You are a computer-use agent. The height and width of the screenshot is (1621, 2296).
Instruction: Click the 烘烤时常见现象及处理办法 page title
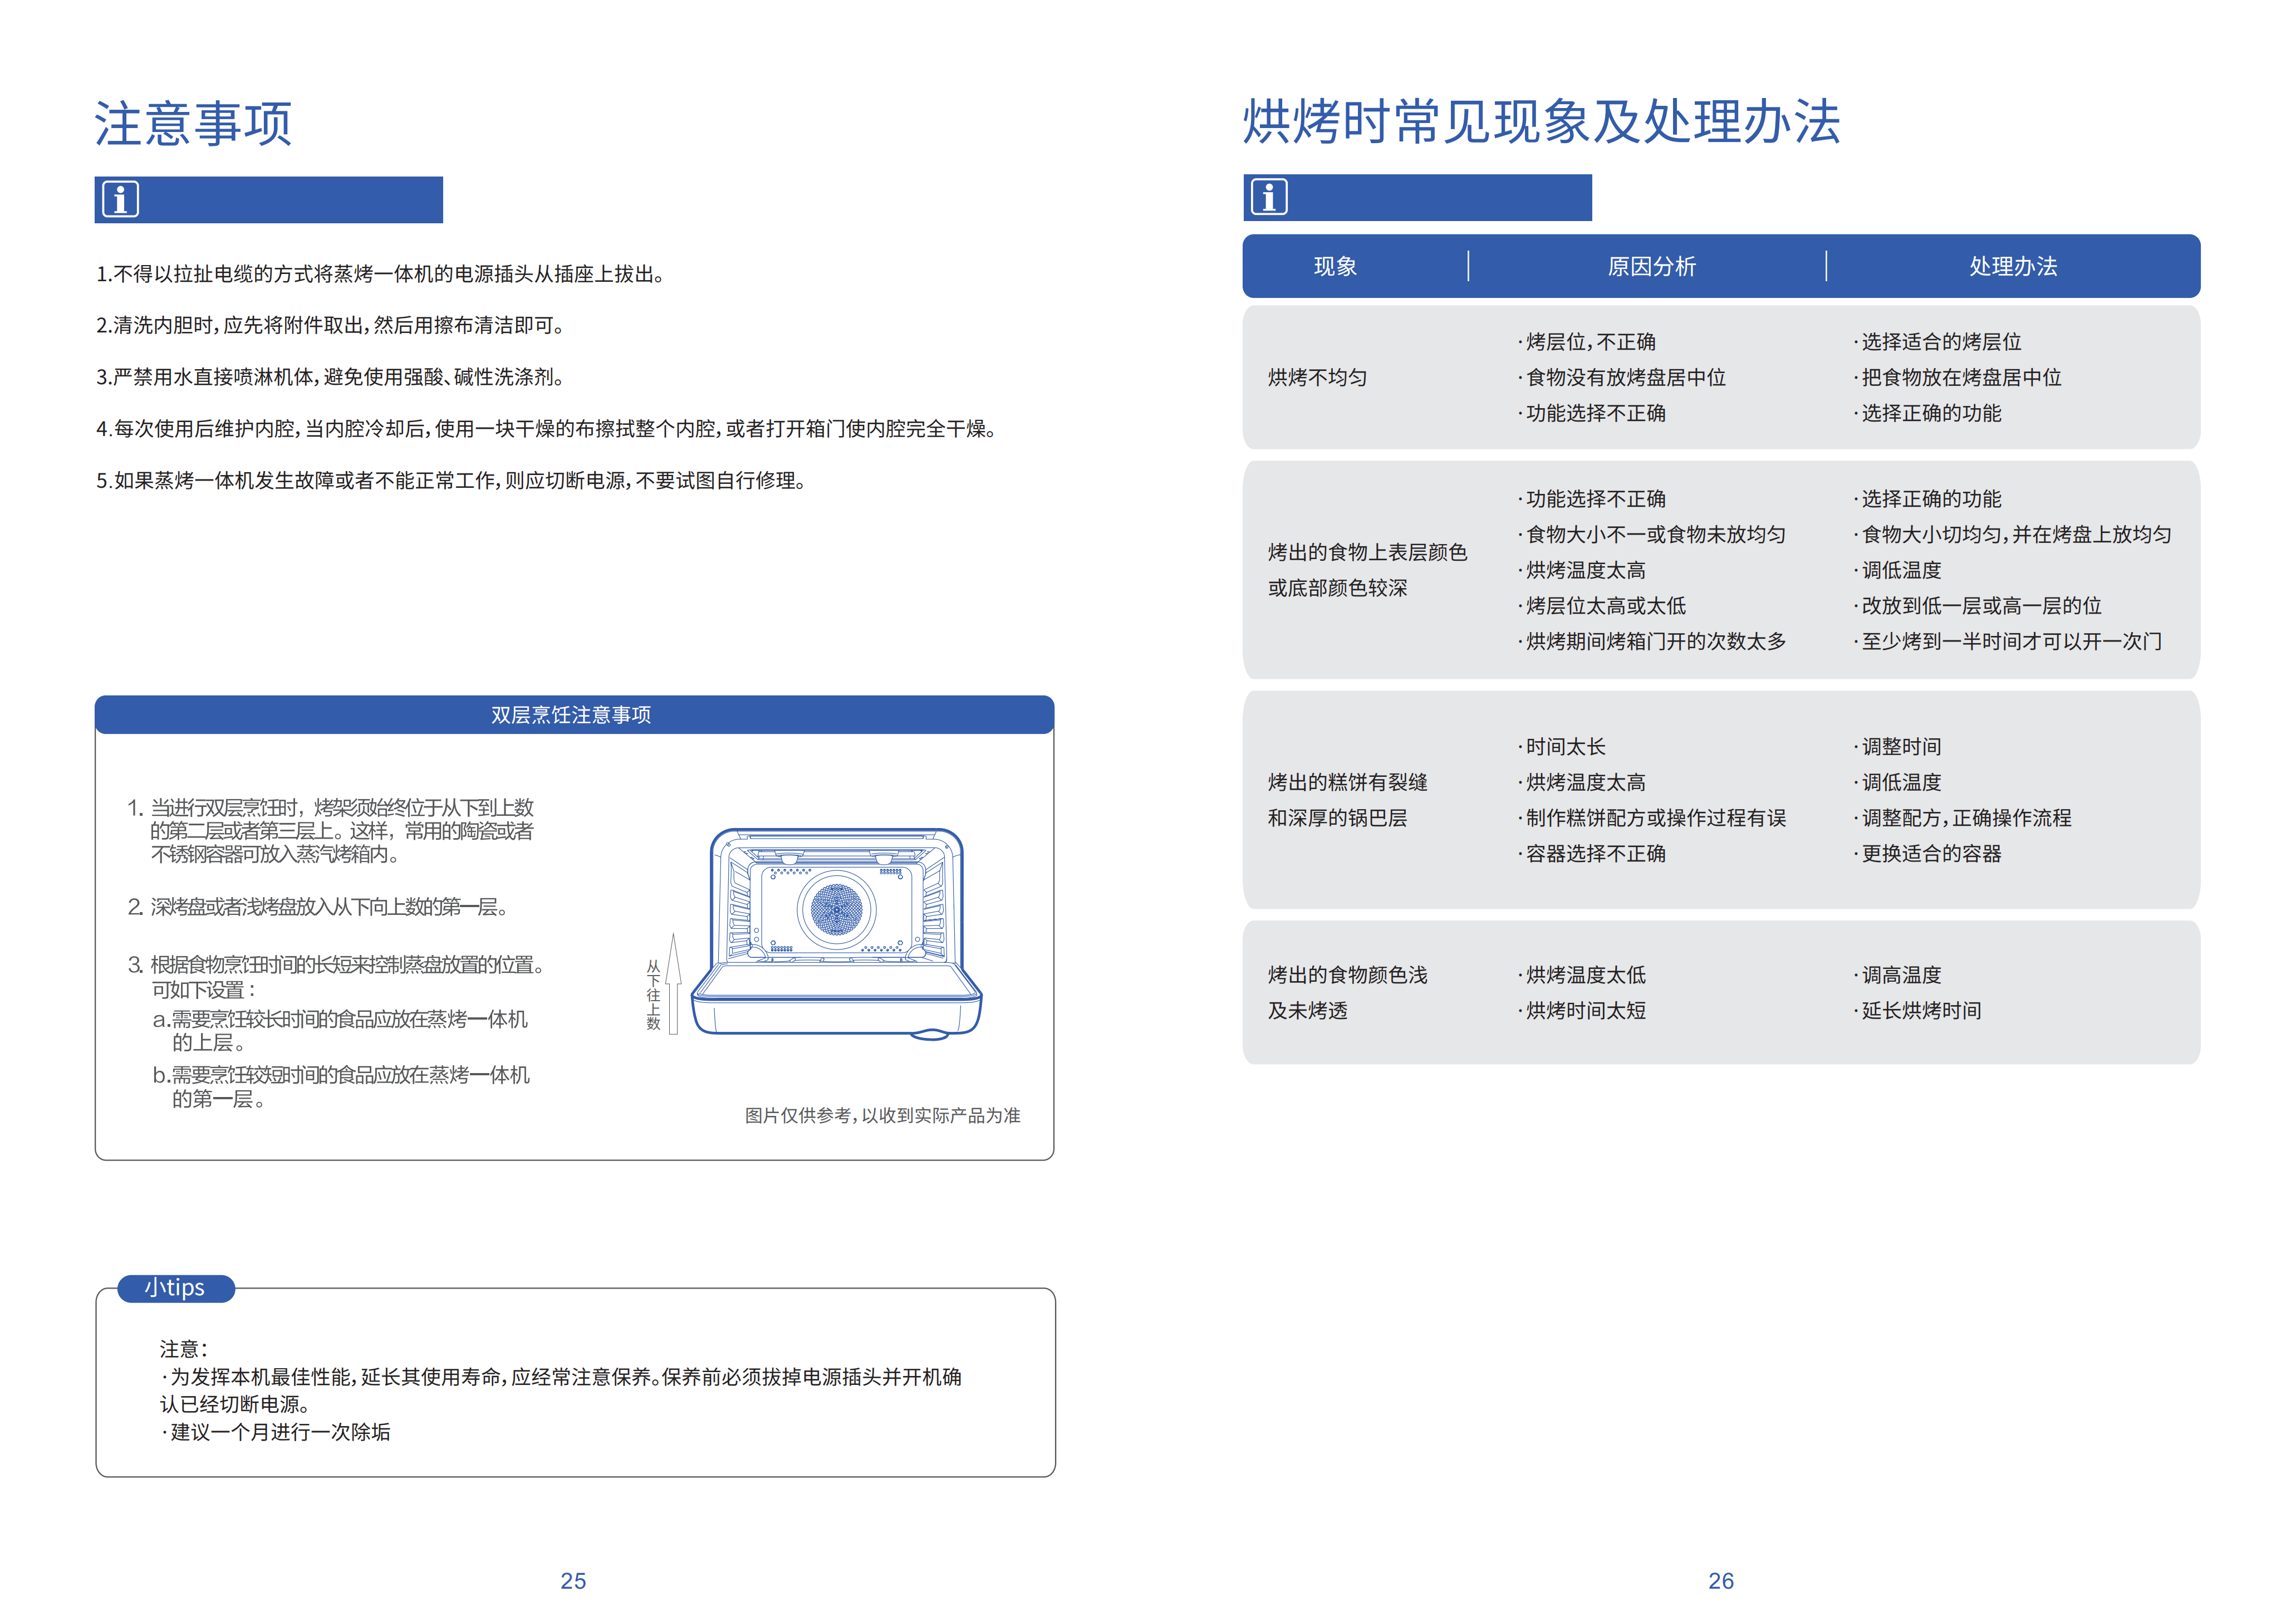point(1540,122)
